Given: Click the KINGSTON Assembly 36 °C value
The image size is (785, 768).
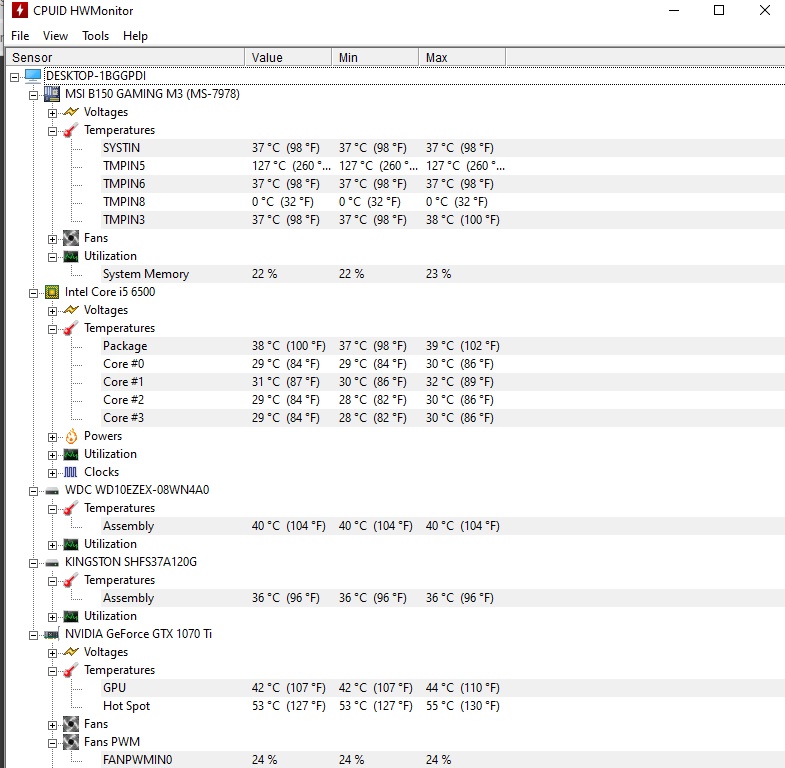Looking at the screenshot, I should (x=285, y=598).
